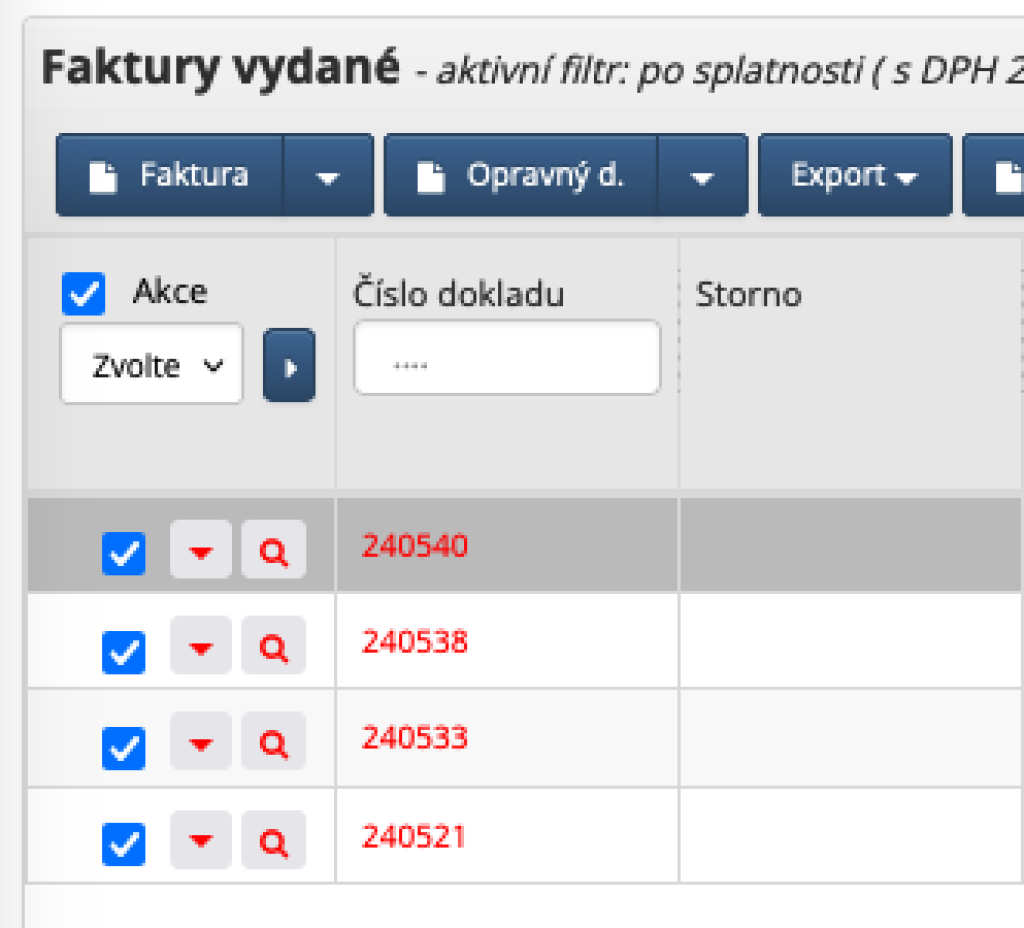Open the Zvolte action dropdown
Image resolution: width=1024 pixels, height=928 pixels.
(151, 365)
